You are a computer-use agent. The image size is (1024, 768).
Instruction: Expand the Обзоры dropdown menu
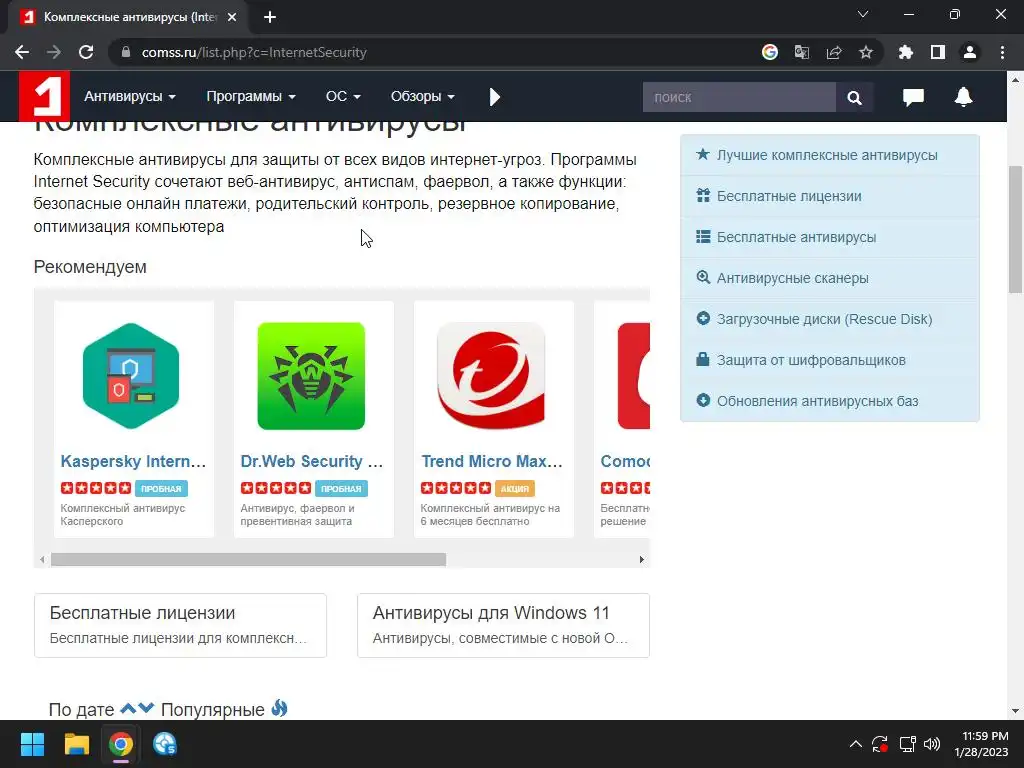pos(423,97)
